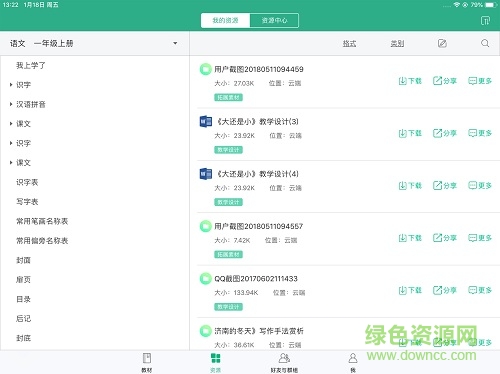Open file 《大还是小》教学设计(4)
Viewport: 500px width, 374px height.
[x=257, y=174]
